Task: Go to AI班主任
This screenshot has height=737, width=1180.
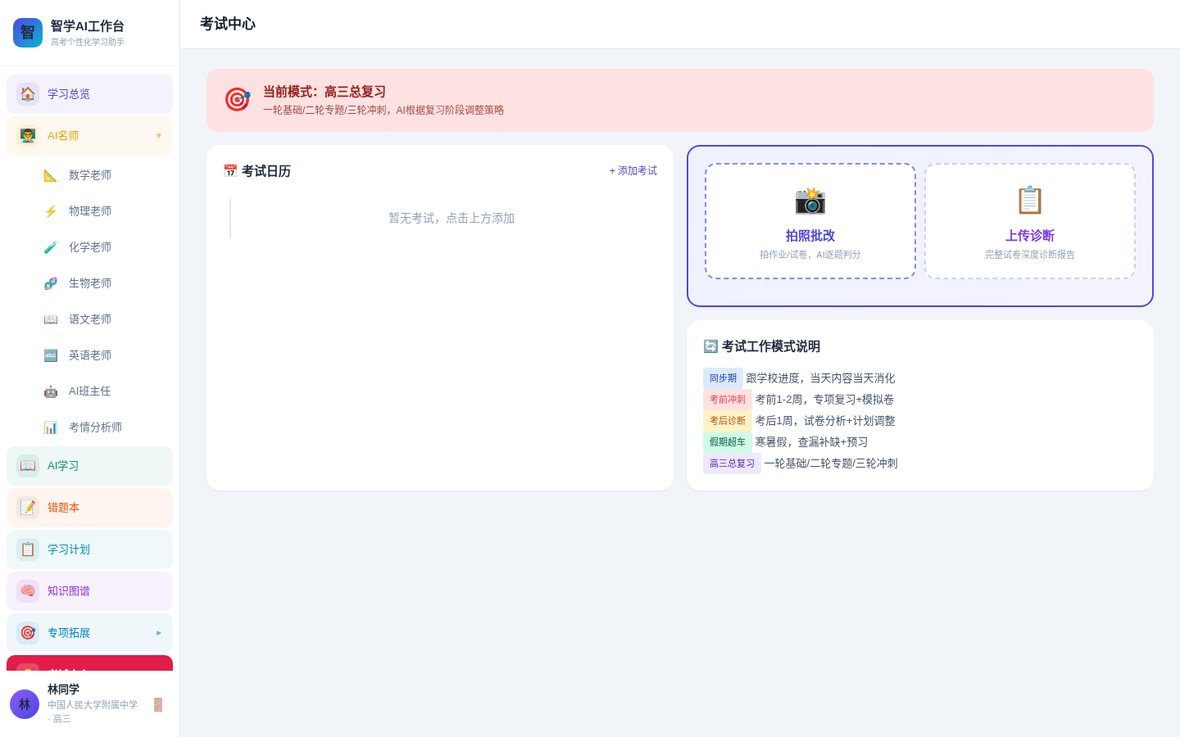Action: coord(90,391)
